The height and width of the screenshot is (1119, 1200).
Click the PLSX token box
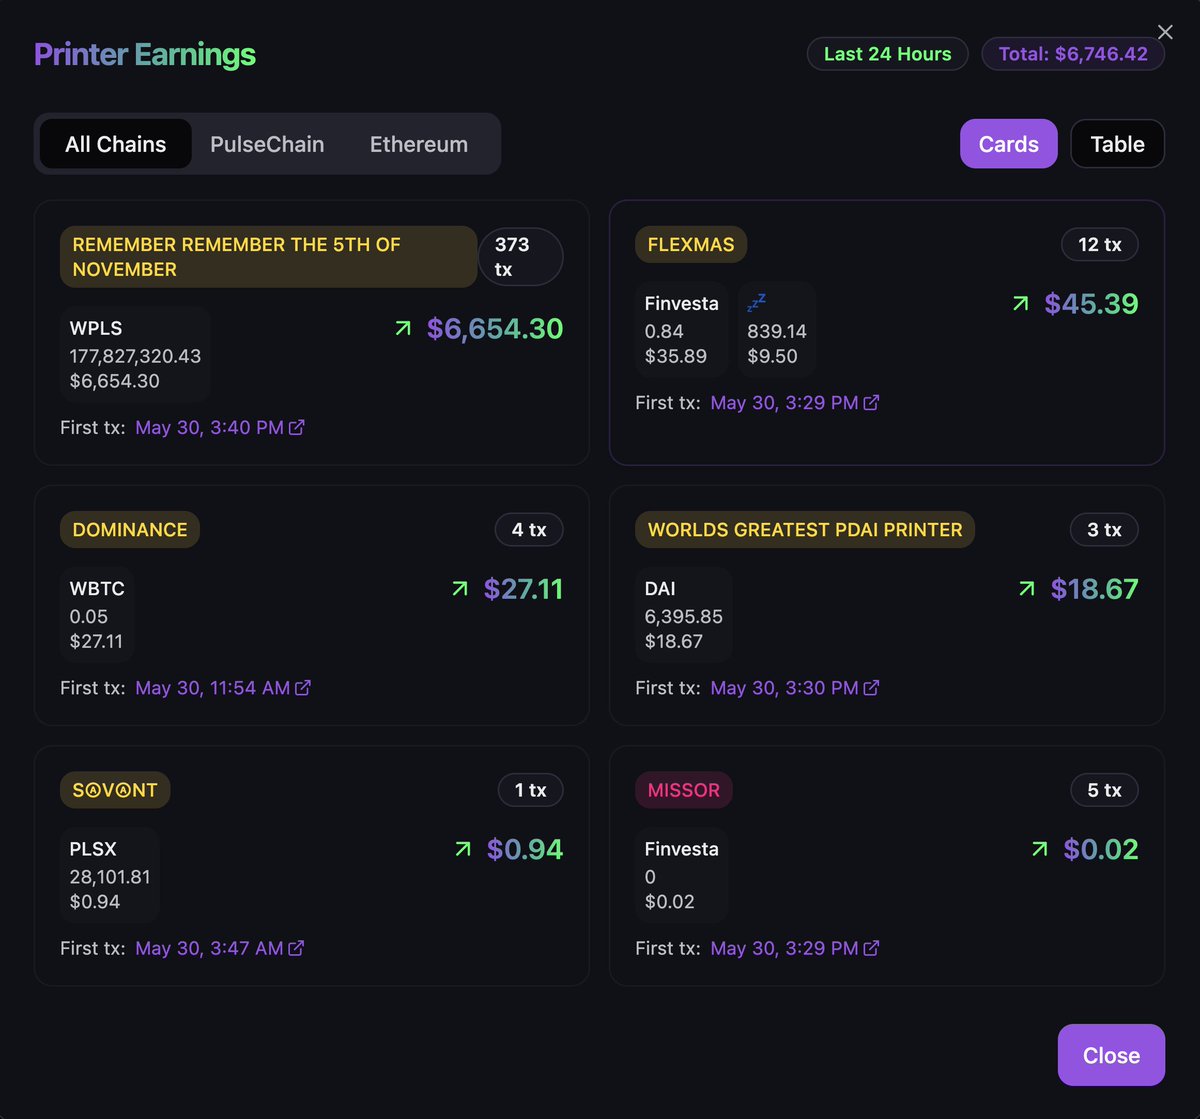(109, 875)
